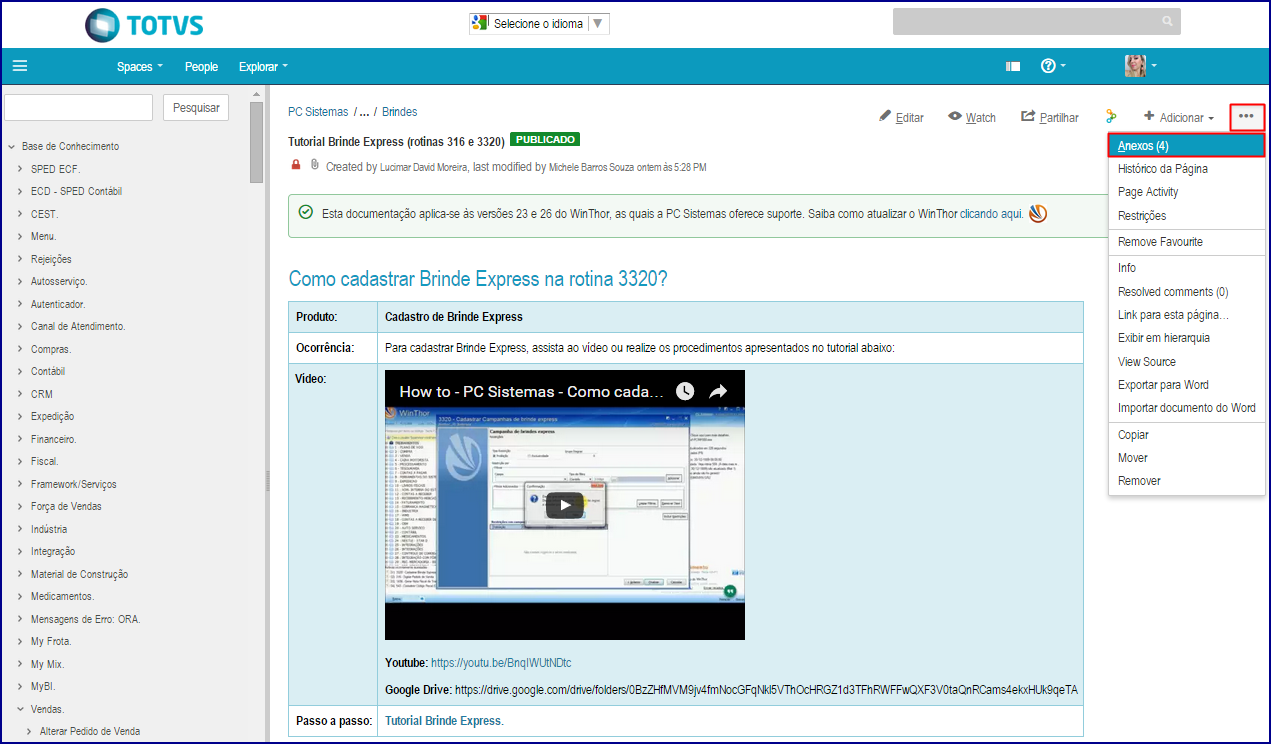Click the video share arrow icon
1271x744 pixels.
pos(718,391)
